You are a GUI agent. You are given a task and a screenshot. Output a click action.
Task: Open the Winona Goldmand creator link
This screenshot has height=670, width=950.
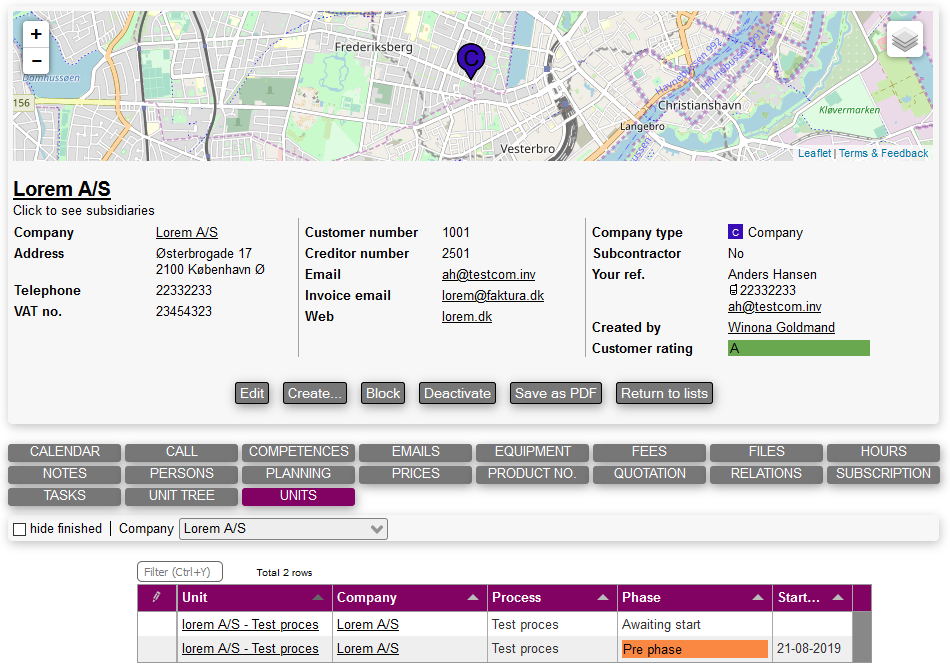pyautogui.click(x=781, y=328)
